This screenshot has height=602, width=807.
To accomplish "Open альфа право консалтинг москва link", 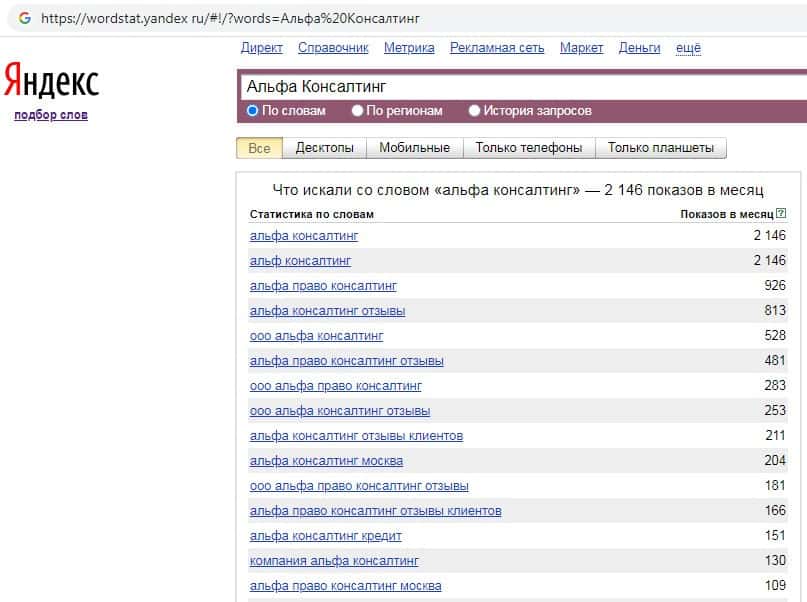I will [345, 585].
